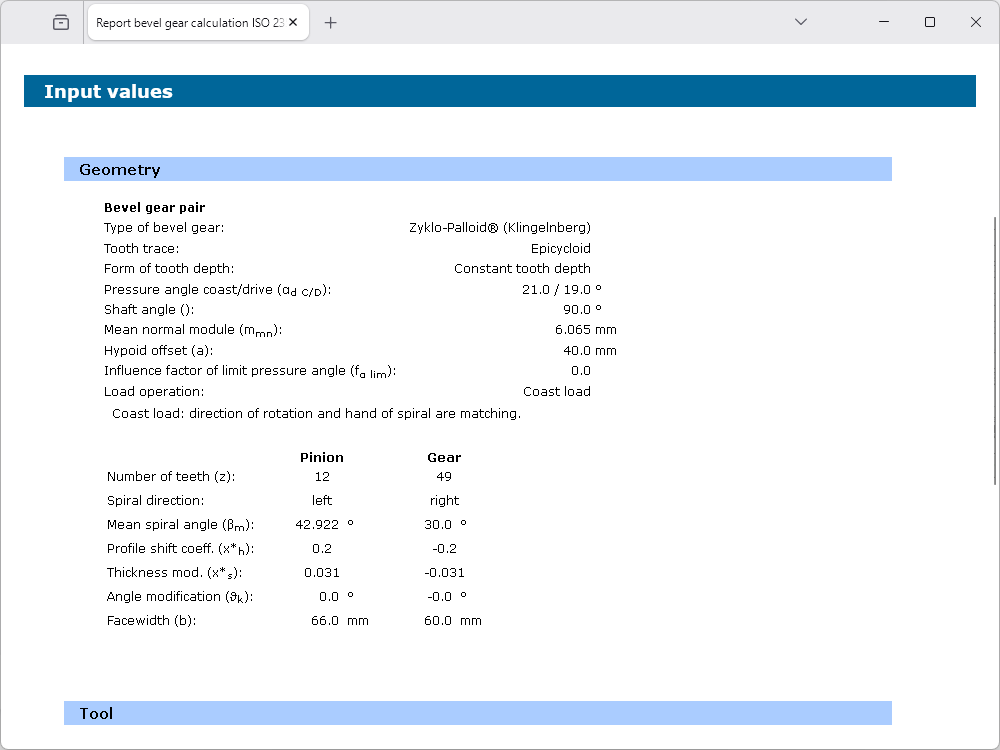Click the Zyklo-Palloid (Klingelnberg) gear type value
Screen dimensions: 1000x750
tap(499, 228)
